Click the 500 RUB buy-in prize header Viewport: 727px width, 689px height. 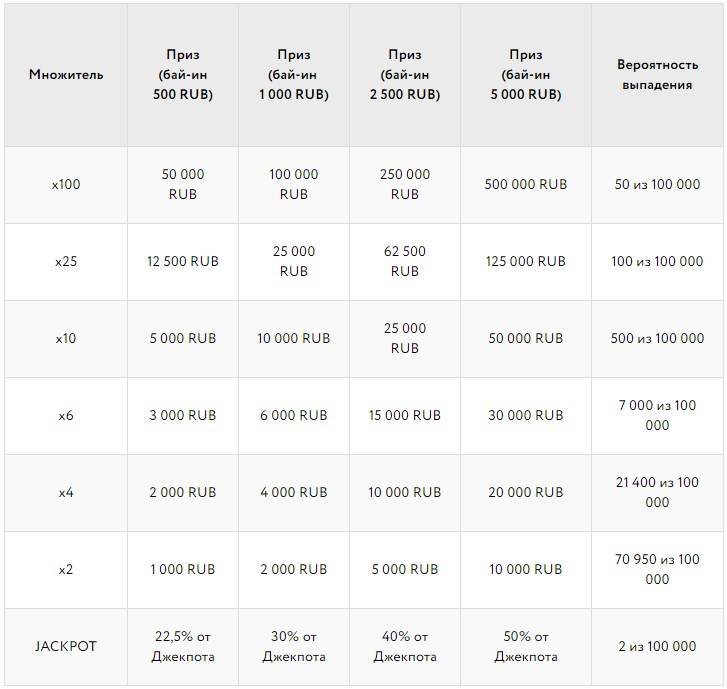point(183,75)
